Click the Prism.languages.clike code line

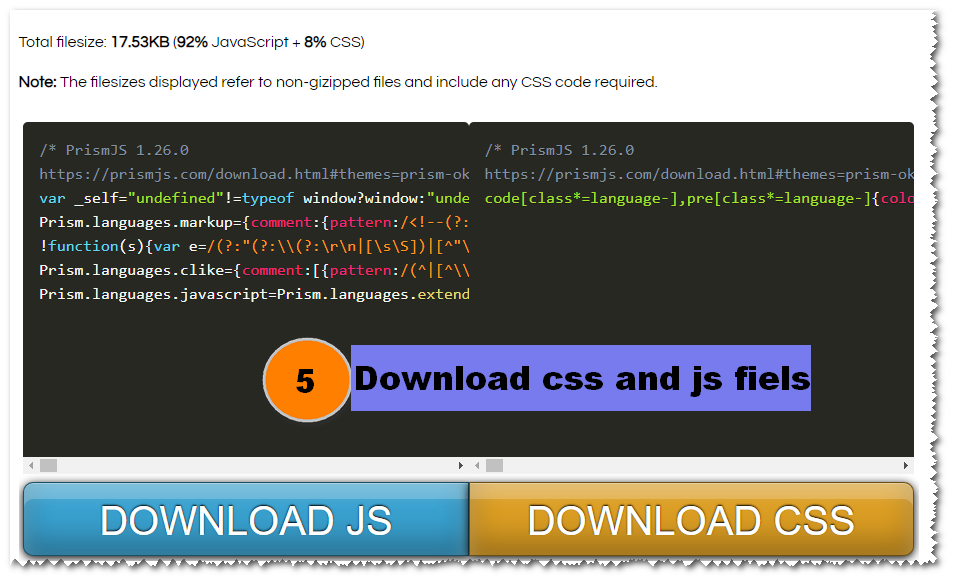[x=254, y=270]
